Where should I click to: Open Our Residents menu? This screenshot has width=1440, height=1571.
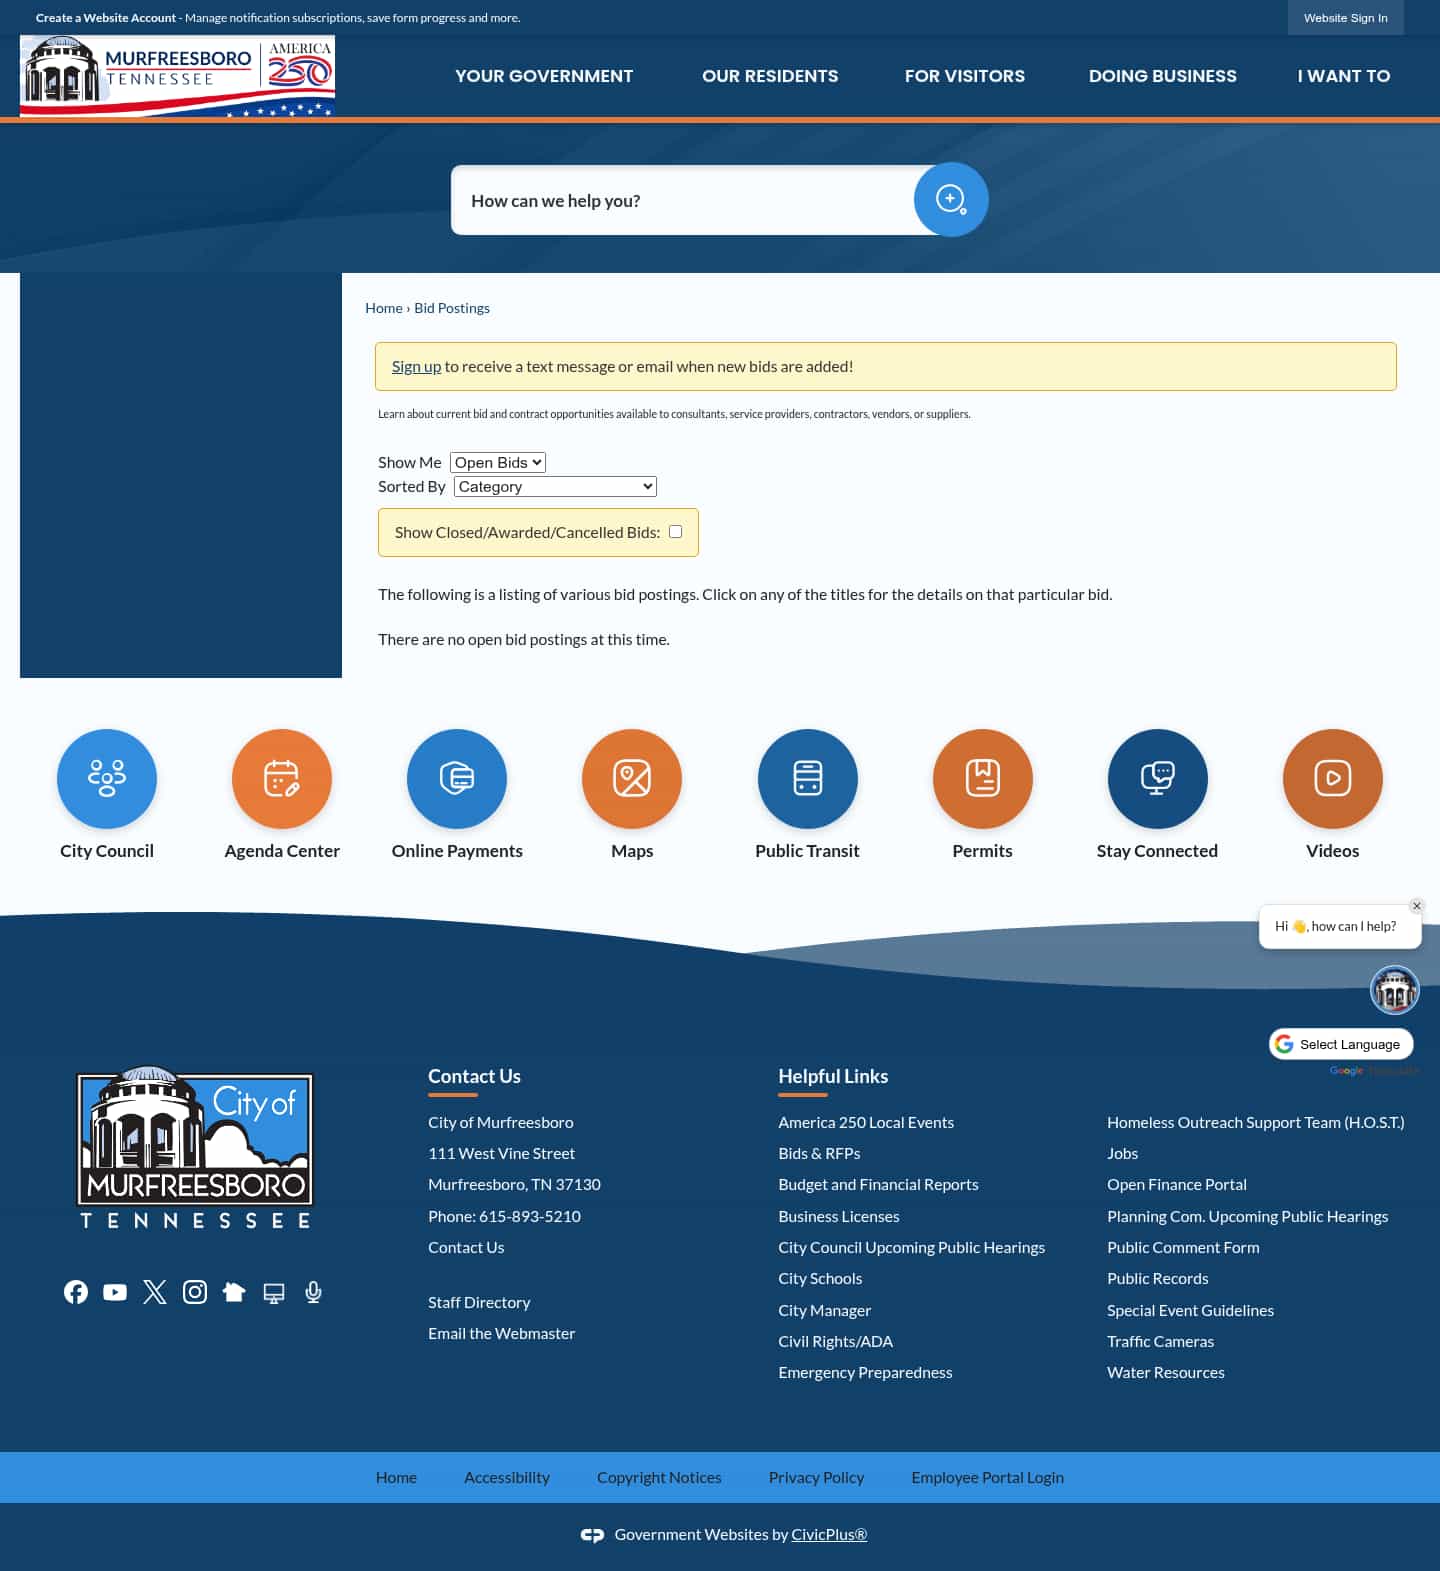pos(770,76)
